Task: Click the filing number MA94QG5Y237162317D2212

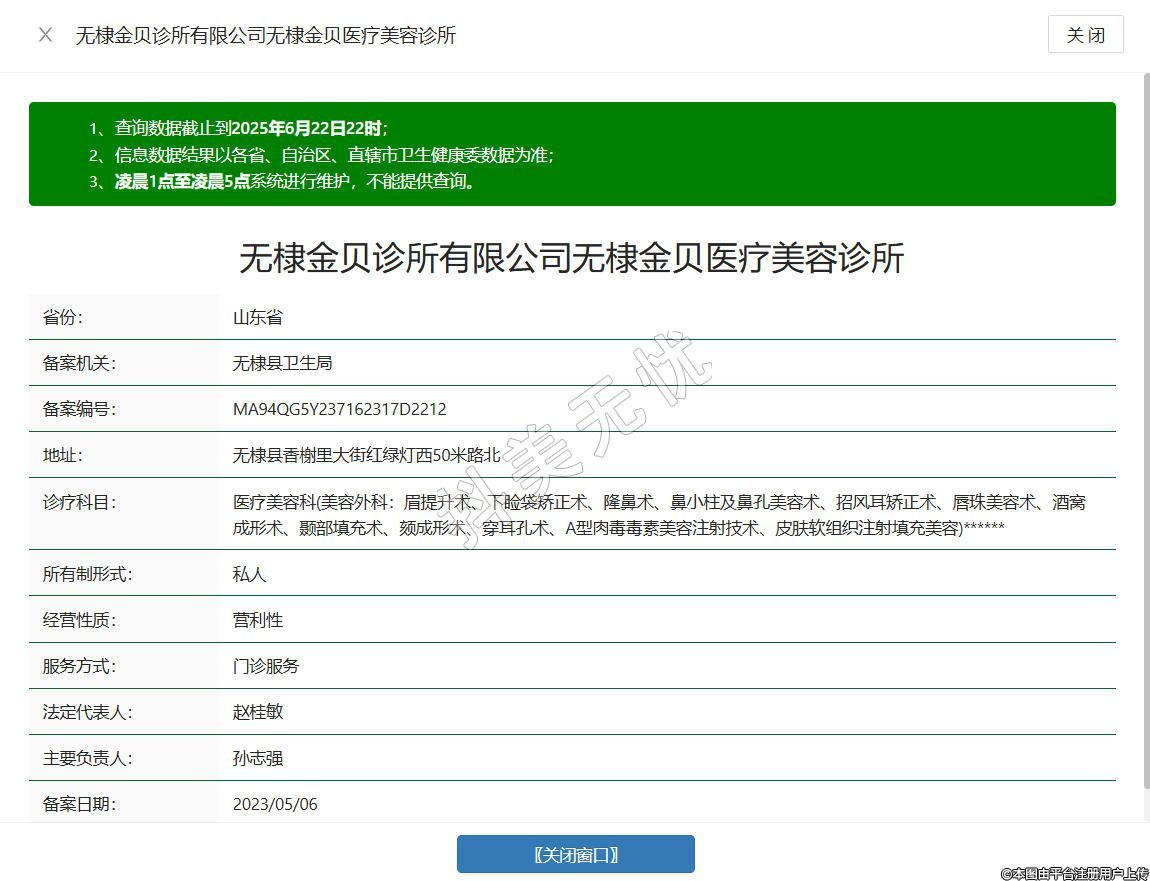Action: 339,409
